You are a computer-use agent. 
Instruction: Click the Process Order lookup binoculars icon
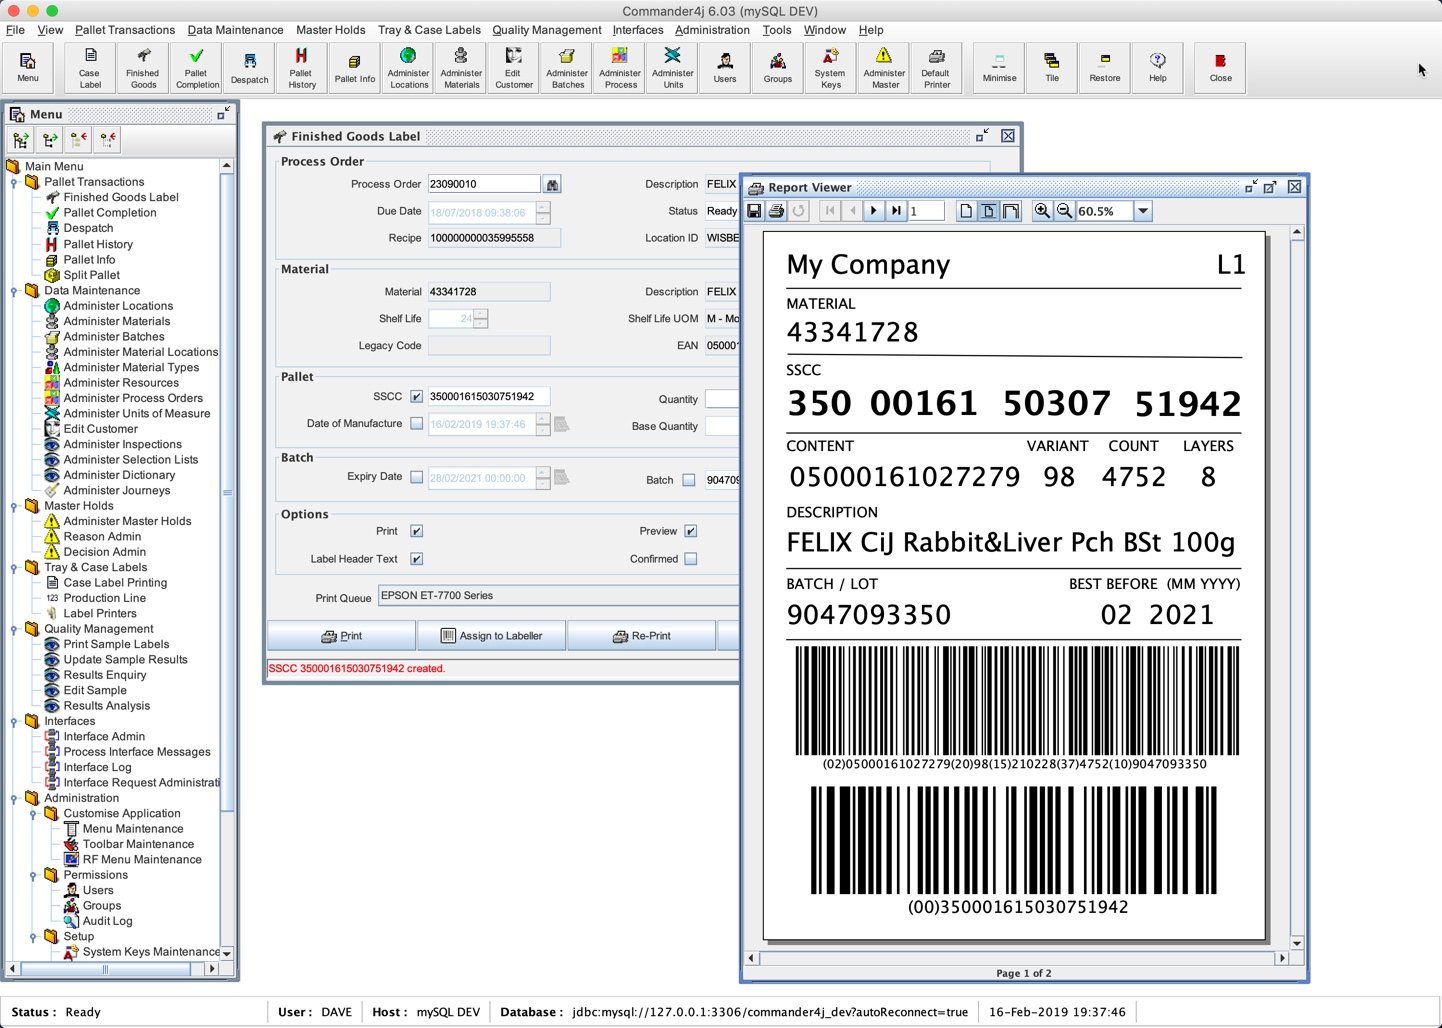552,185
